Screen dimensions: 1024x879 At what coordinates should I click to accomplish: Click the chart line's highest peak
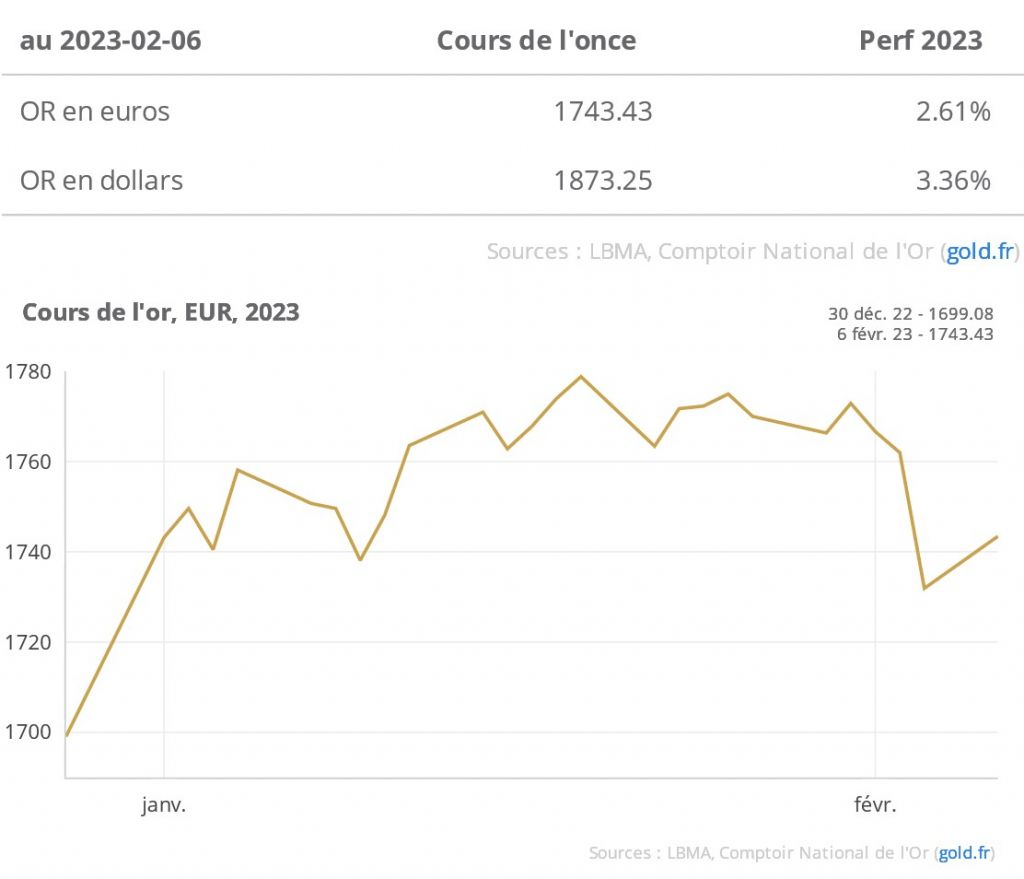(581, 377)
